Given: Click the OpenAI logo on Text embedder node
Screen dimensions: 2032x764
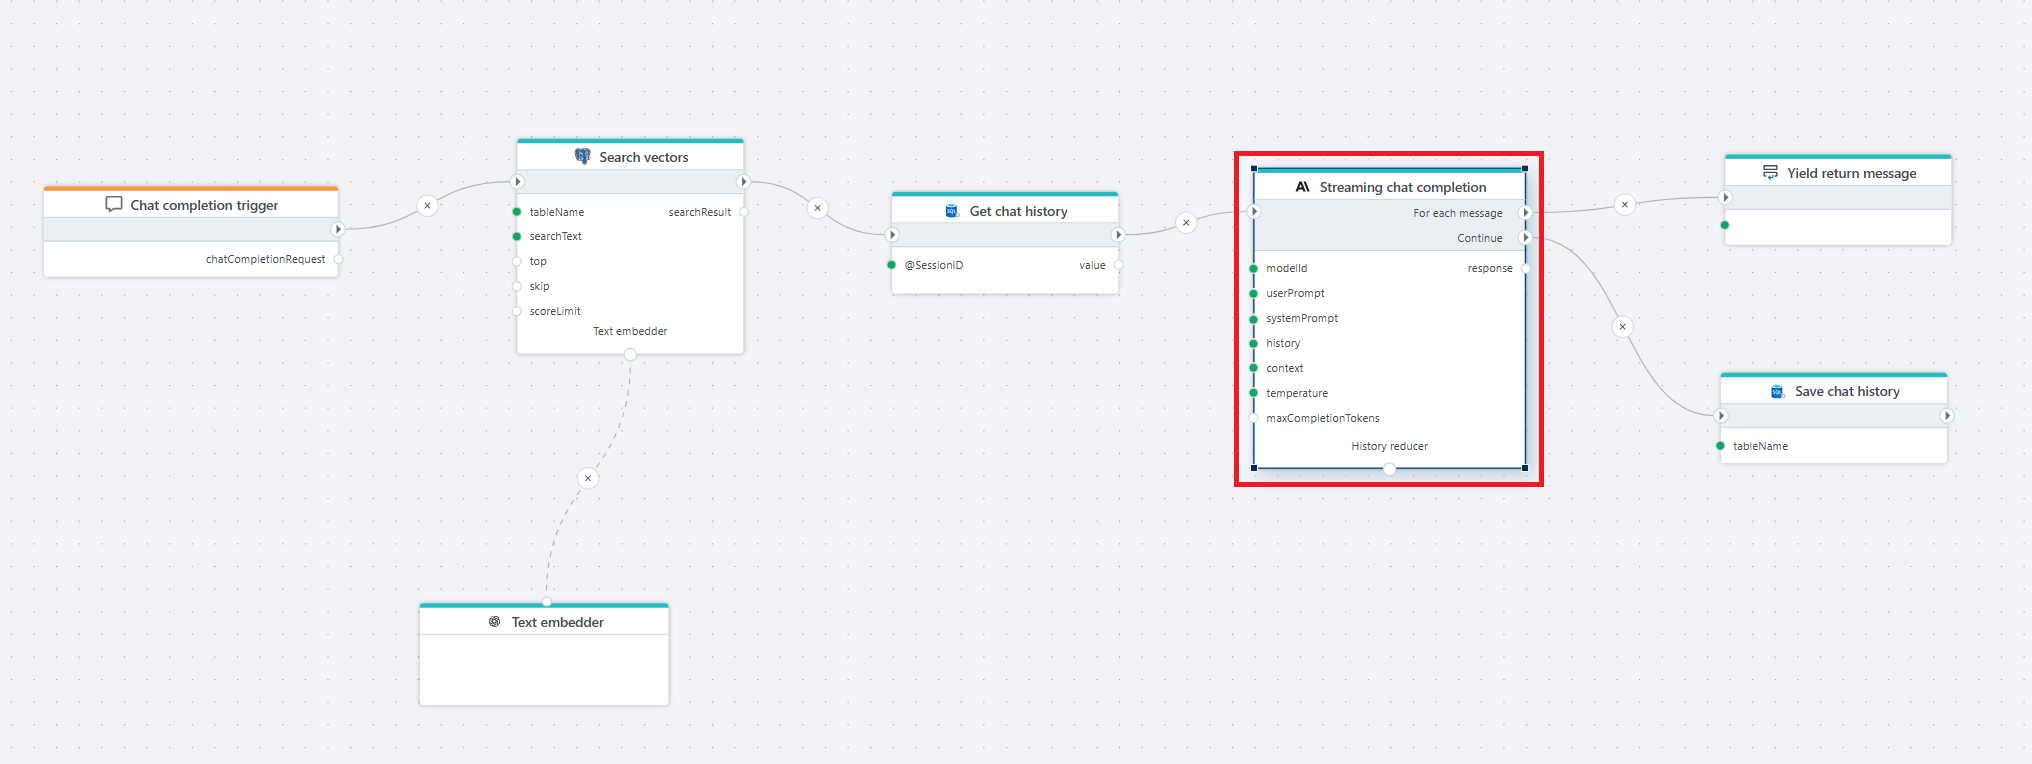Looking at the screenshot, I should [x=494, y=622].
